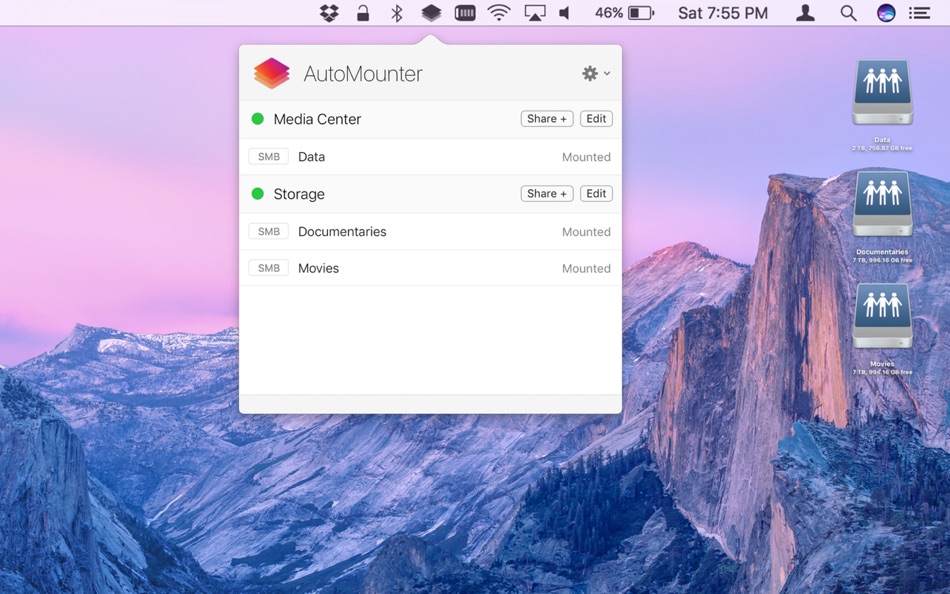The image size is (950, 594).
Task: Click Edit for Storage
Action: [596, 193]
